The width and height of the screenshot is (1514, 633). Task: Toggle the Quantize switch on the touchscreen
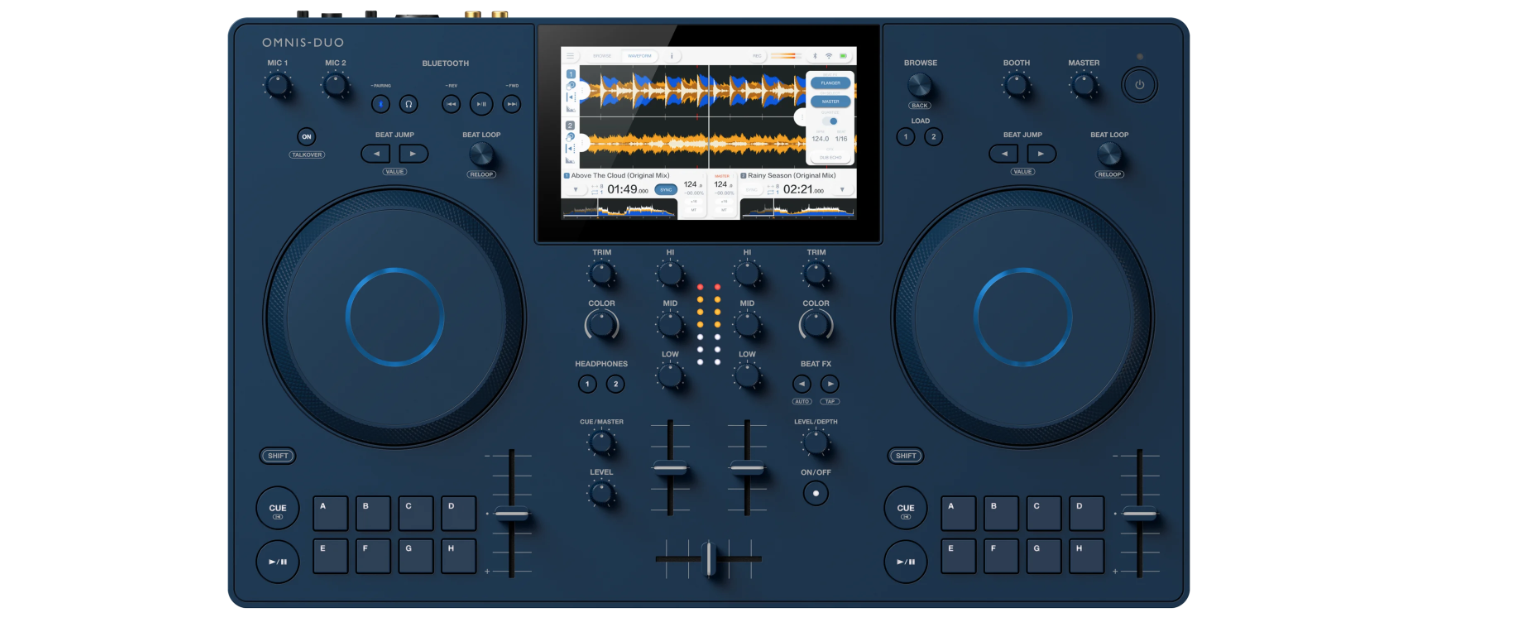(831, 121)
